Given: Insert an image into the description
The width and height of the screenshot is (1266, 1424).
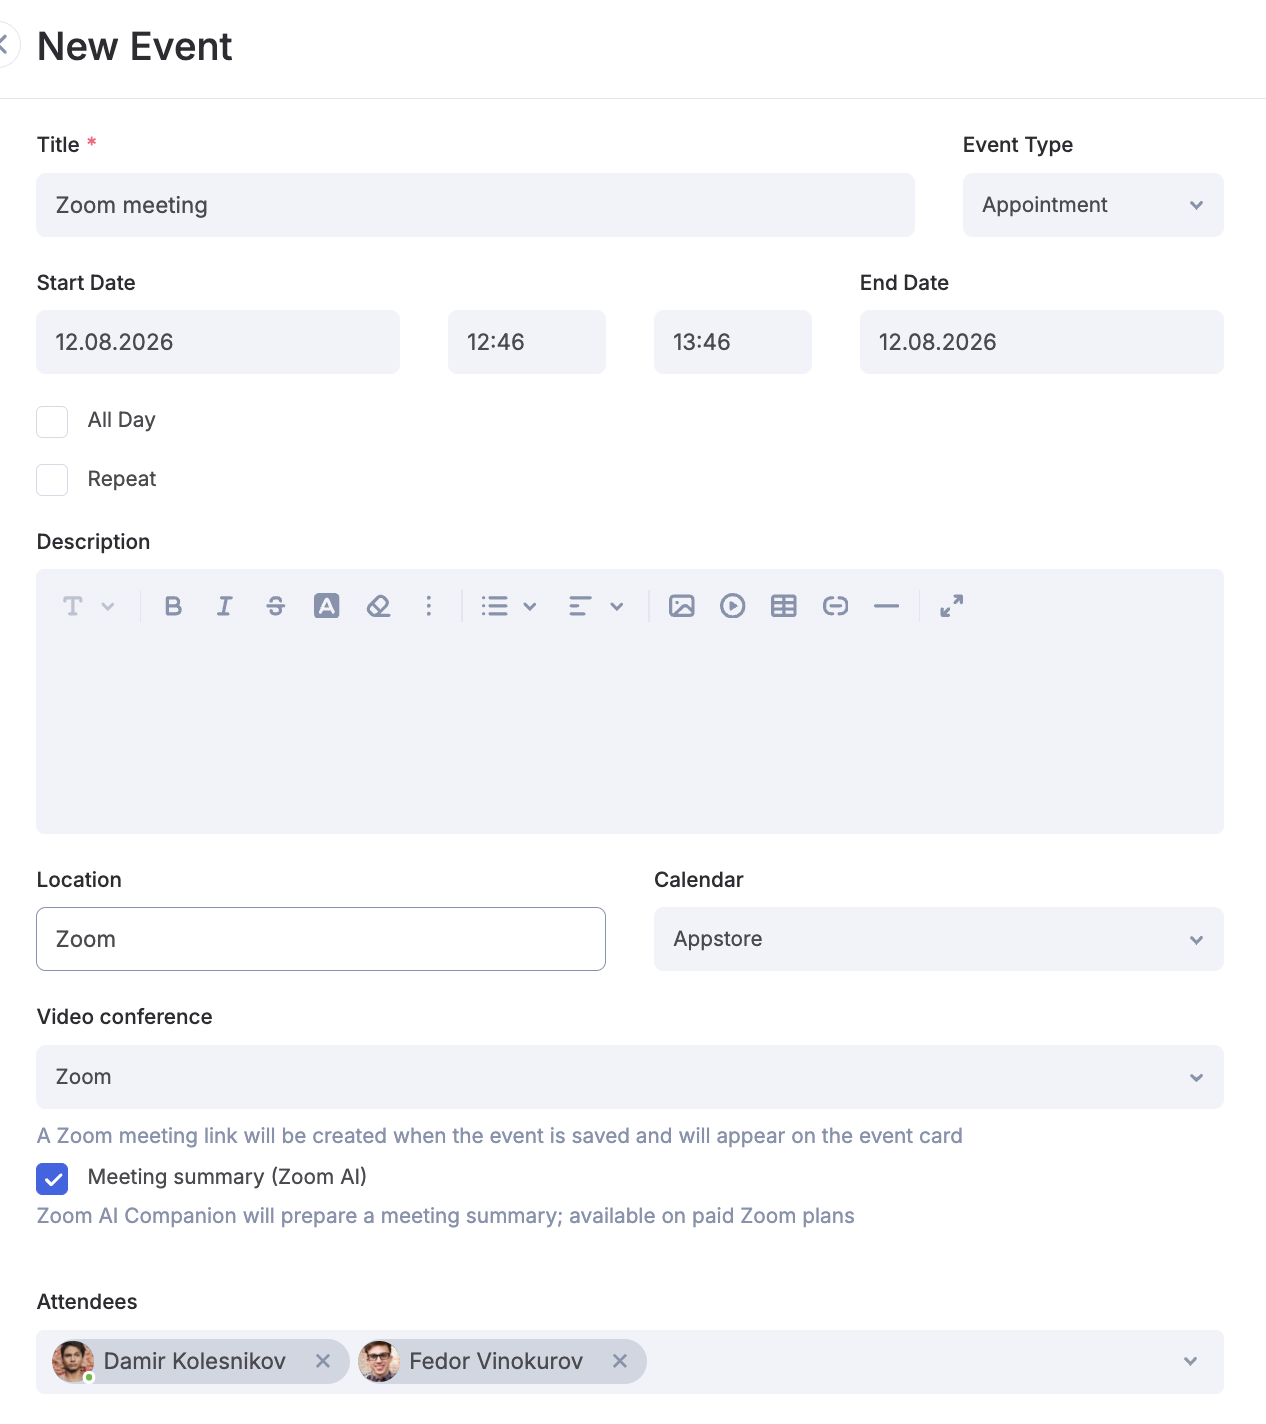Looking at the screenshot, I should (682, 606).
